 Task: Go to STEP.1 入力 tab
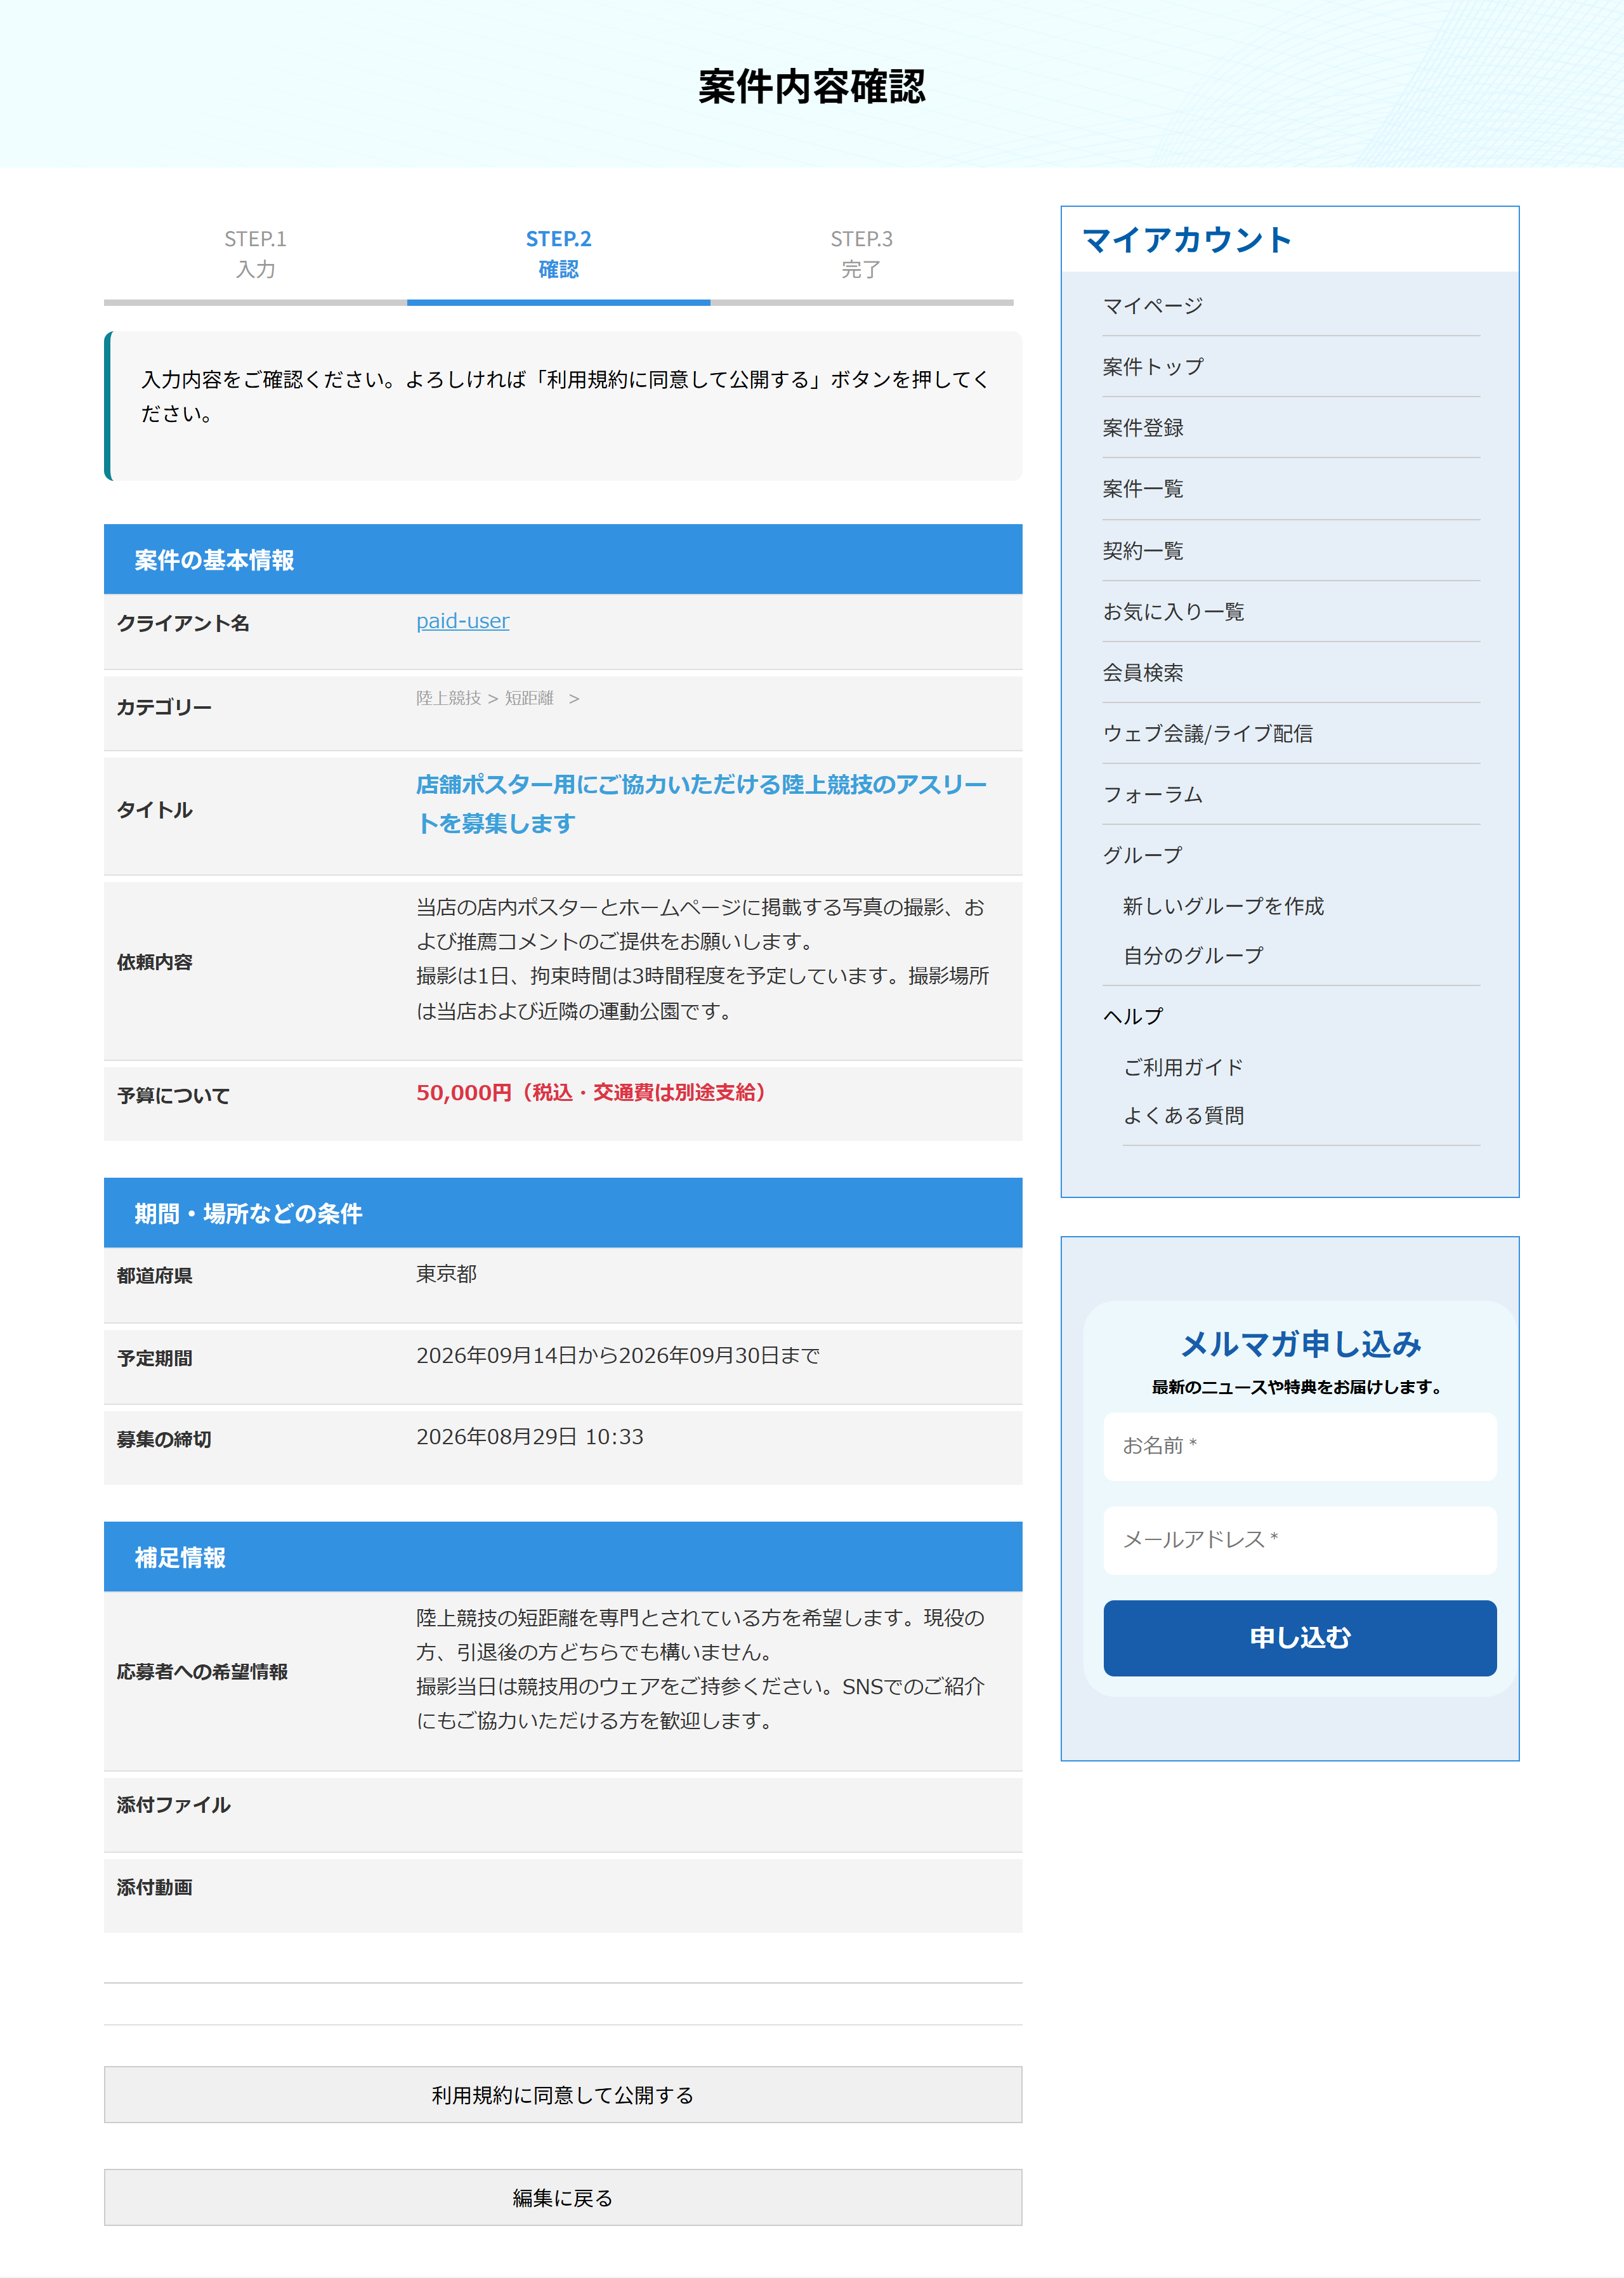coord(255,254)
